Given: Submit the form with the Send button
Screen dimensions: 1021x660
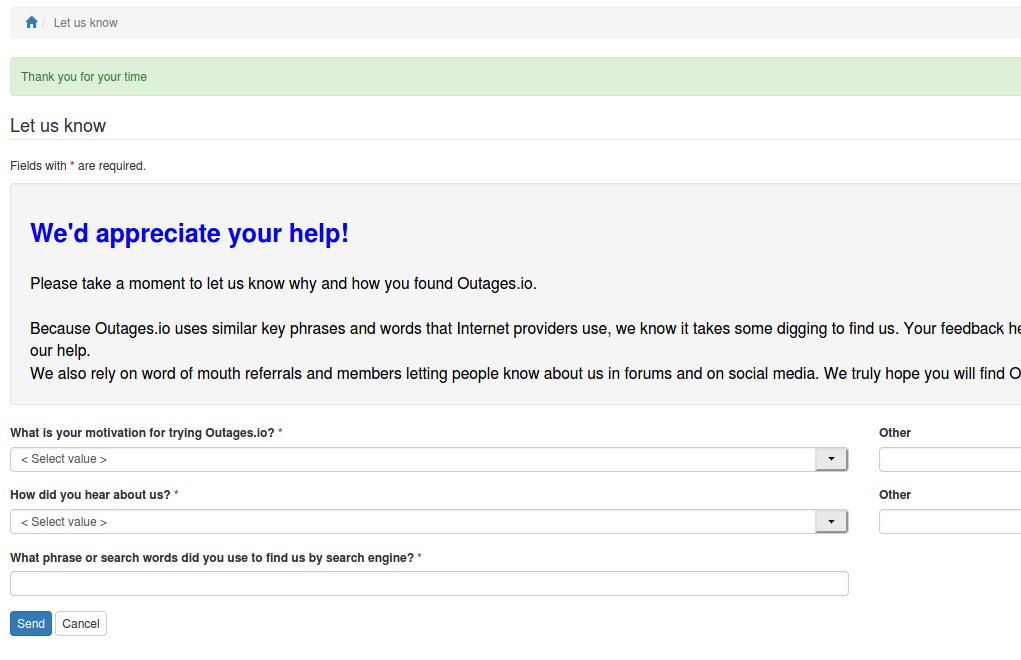Looking at the screenshot, I should click(31, 624).
